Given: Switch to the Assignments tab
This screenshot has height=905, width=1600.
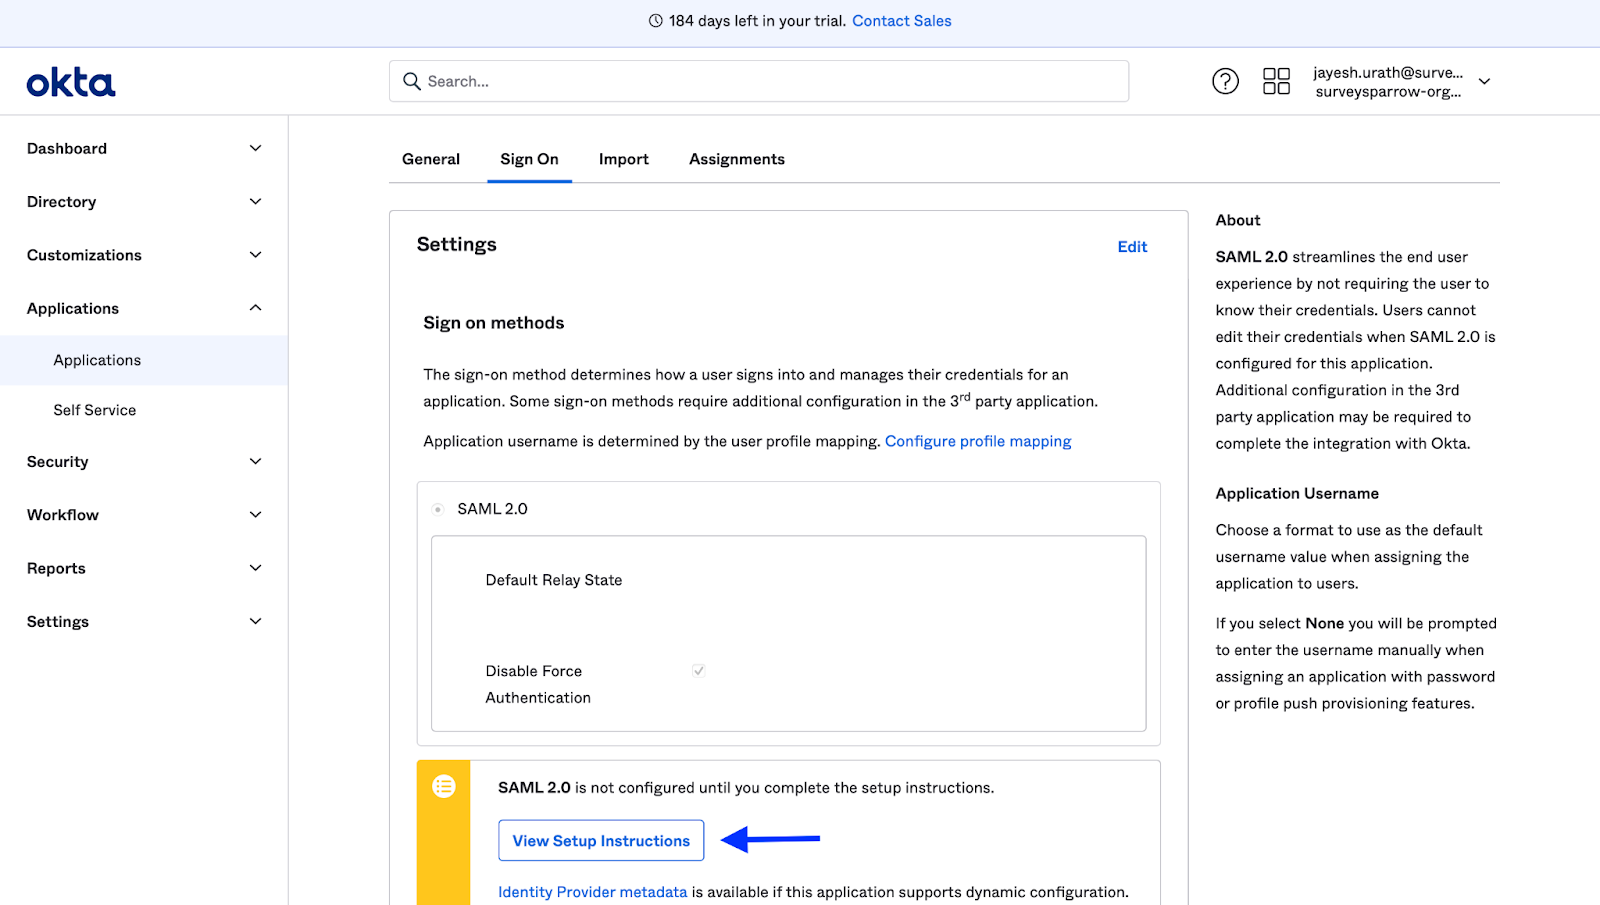Looking at the screenshot, I should click(x=737, y=159).
